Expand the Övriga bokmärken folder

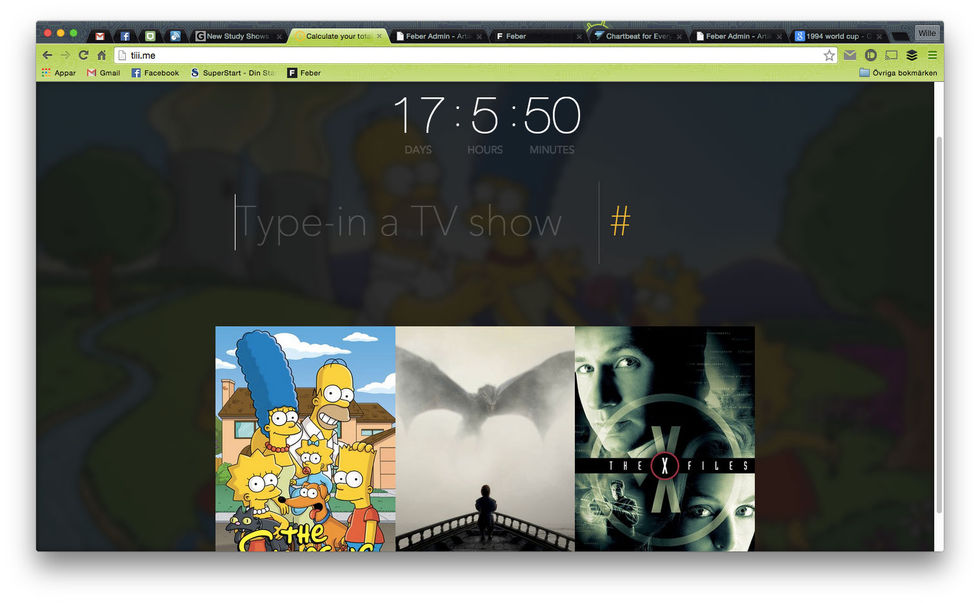(x=897, y=73)
